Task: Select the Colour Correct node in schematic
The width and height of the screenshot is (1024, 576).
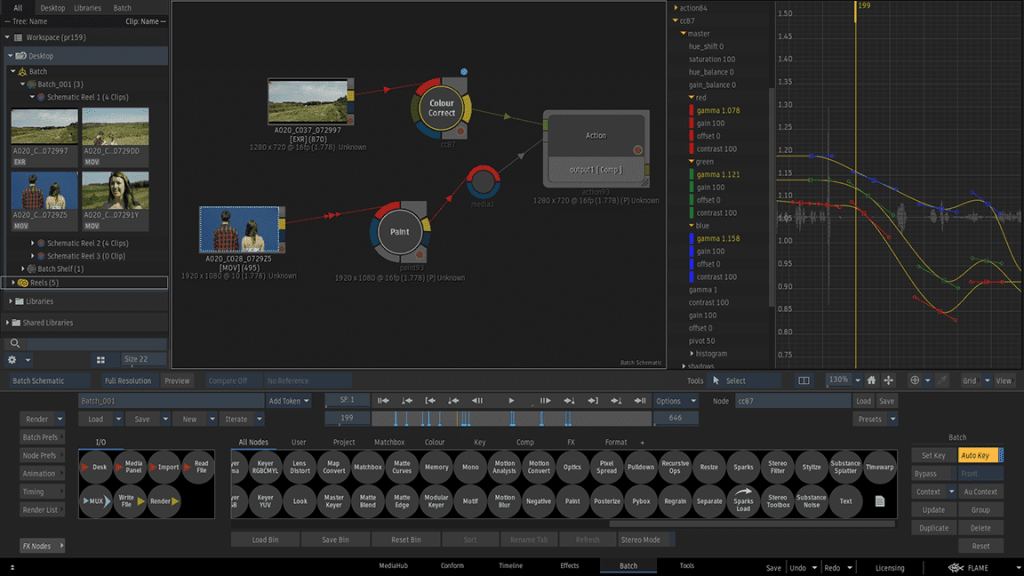Action: click(441, 108)
